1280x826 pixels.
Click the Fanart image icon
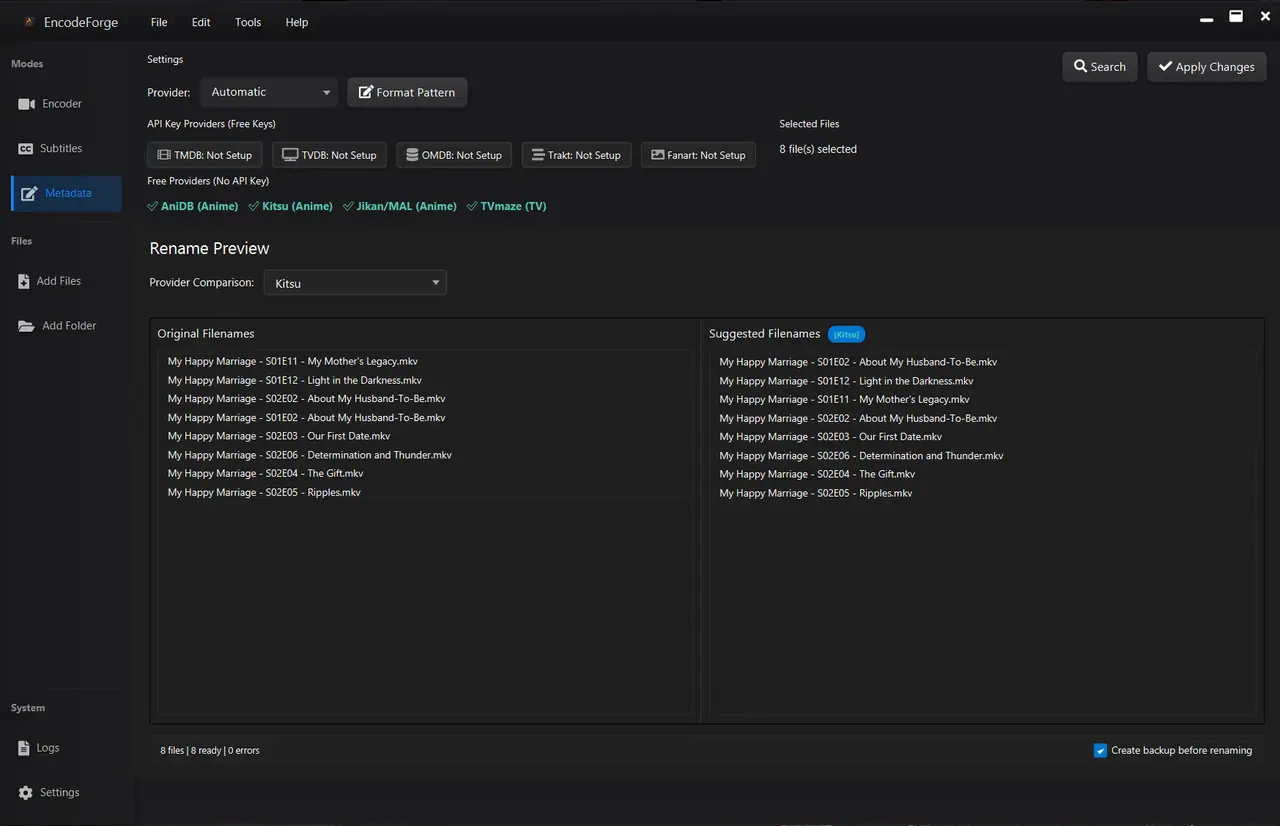pos(658,155)
